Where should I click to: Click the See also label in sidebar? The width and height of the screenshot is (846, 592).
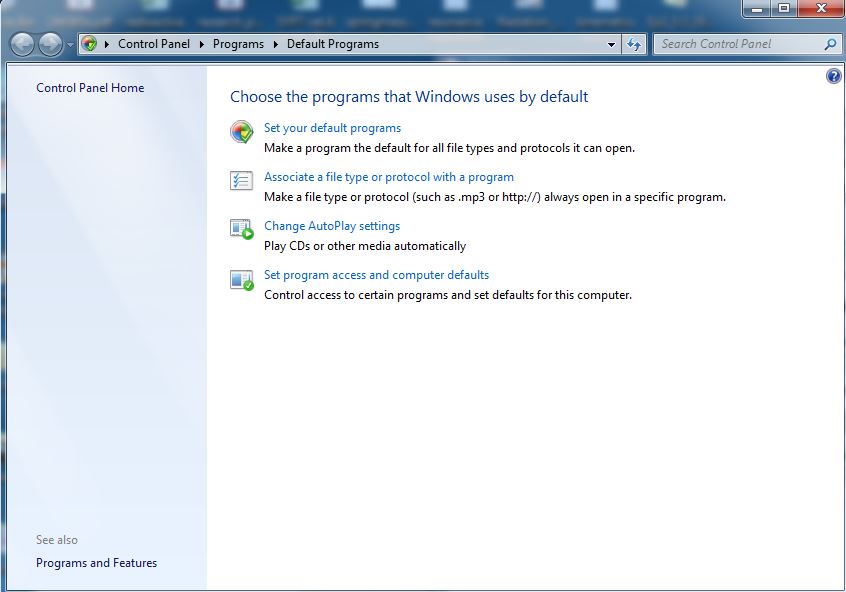point(57,540)
